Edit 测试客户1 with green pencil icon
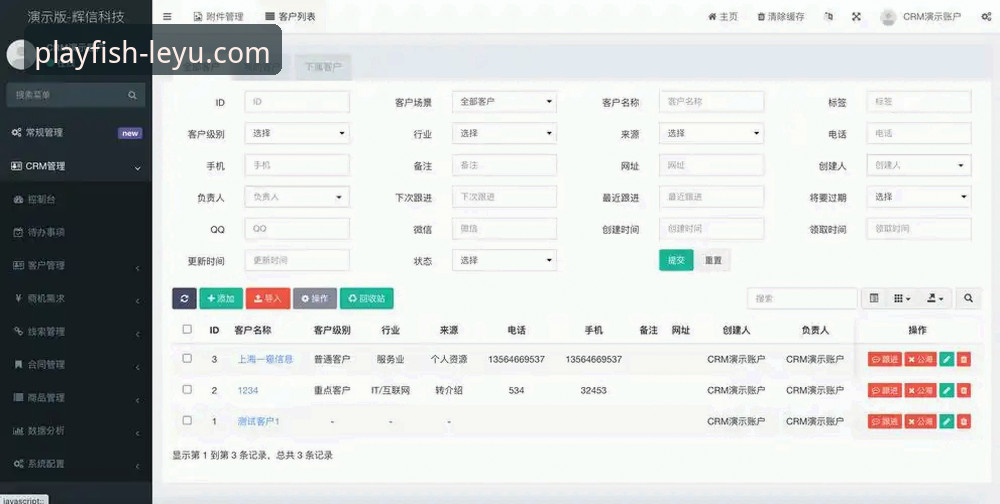1000x504 pixels. pos(946,421)
